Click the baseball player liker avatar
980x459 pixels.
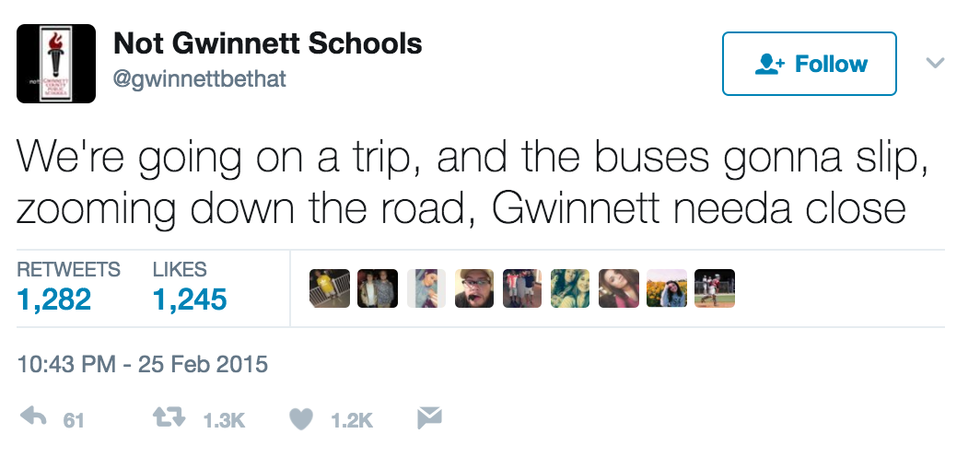coord(714,288)
